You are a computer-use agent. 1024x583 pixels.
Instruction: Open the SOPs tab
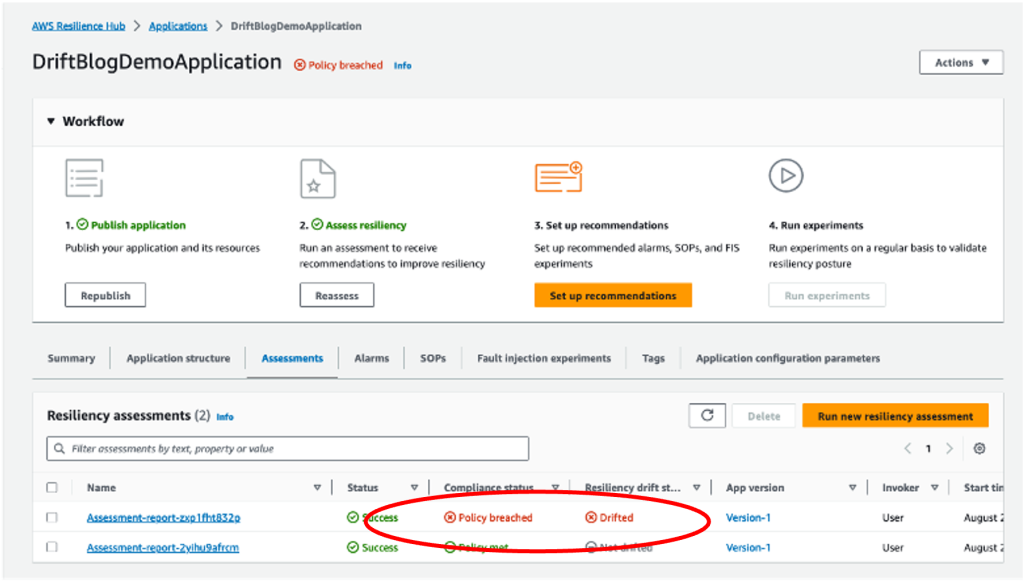pos(433,358)
